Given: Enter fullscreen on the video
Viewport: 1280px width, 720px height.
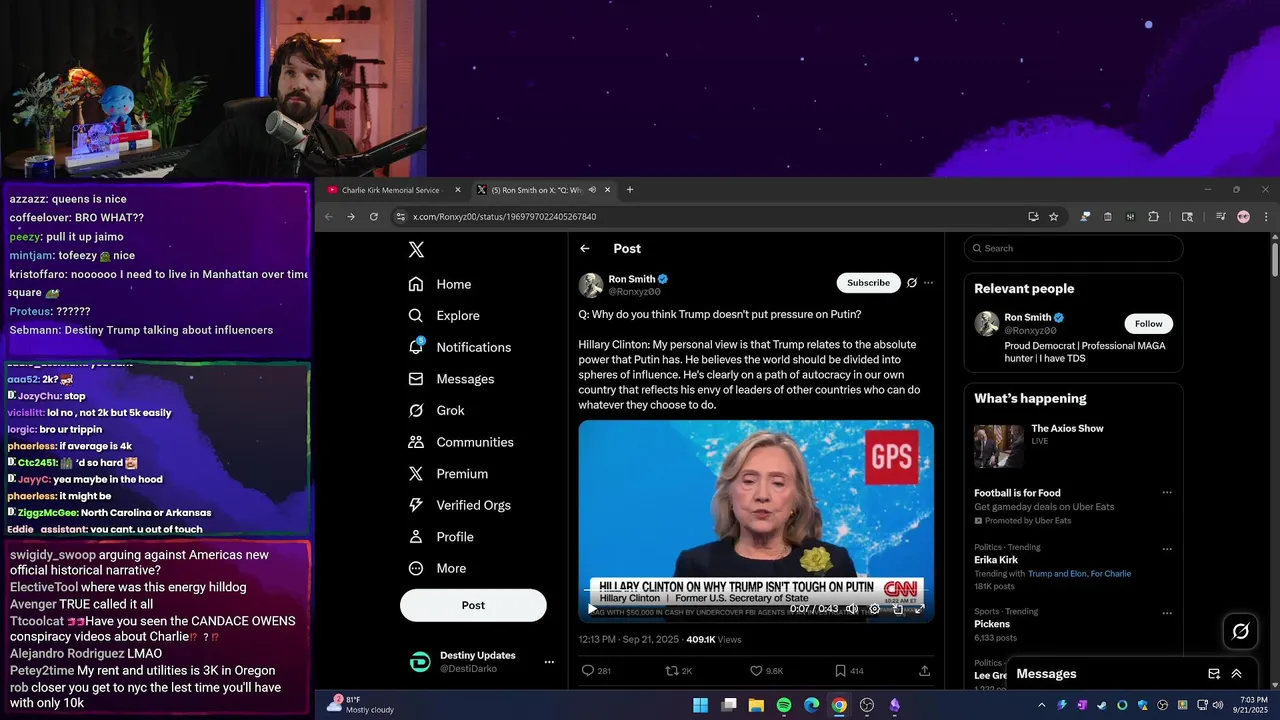Looking at the screenshot, I should pyautogui.click(x=919, y=609).
